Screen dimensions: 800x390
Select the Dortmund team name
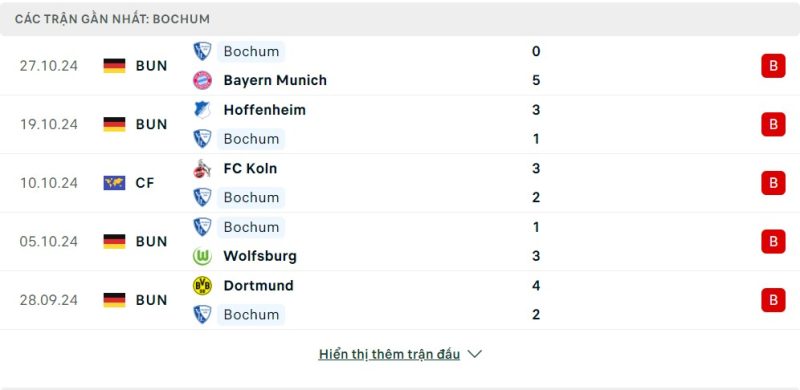[x=258, y=285]
